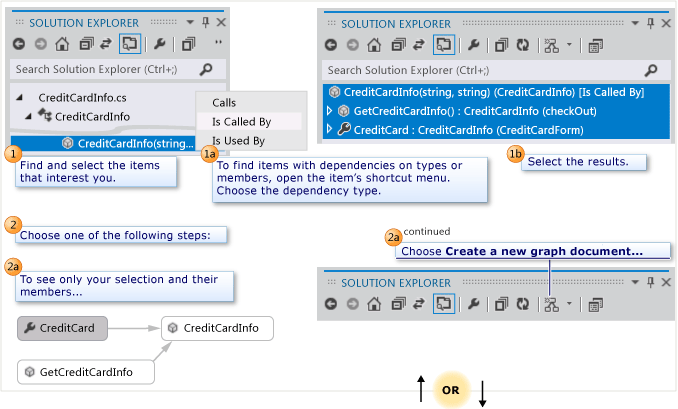678x409 pixels.
Task: Open graph icon dropdown arrow in results panel
Action: point(569,45)
